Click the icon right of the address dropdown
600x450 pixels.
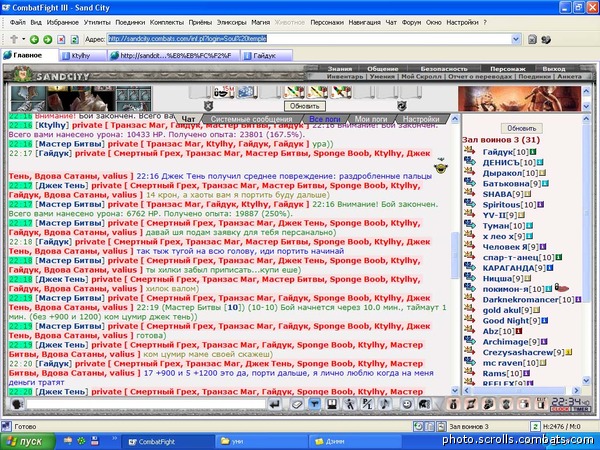(x=532, y=39)
